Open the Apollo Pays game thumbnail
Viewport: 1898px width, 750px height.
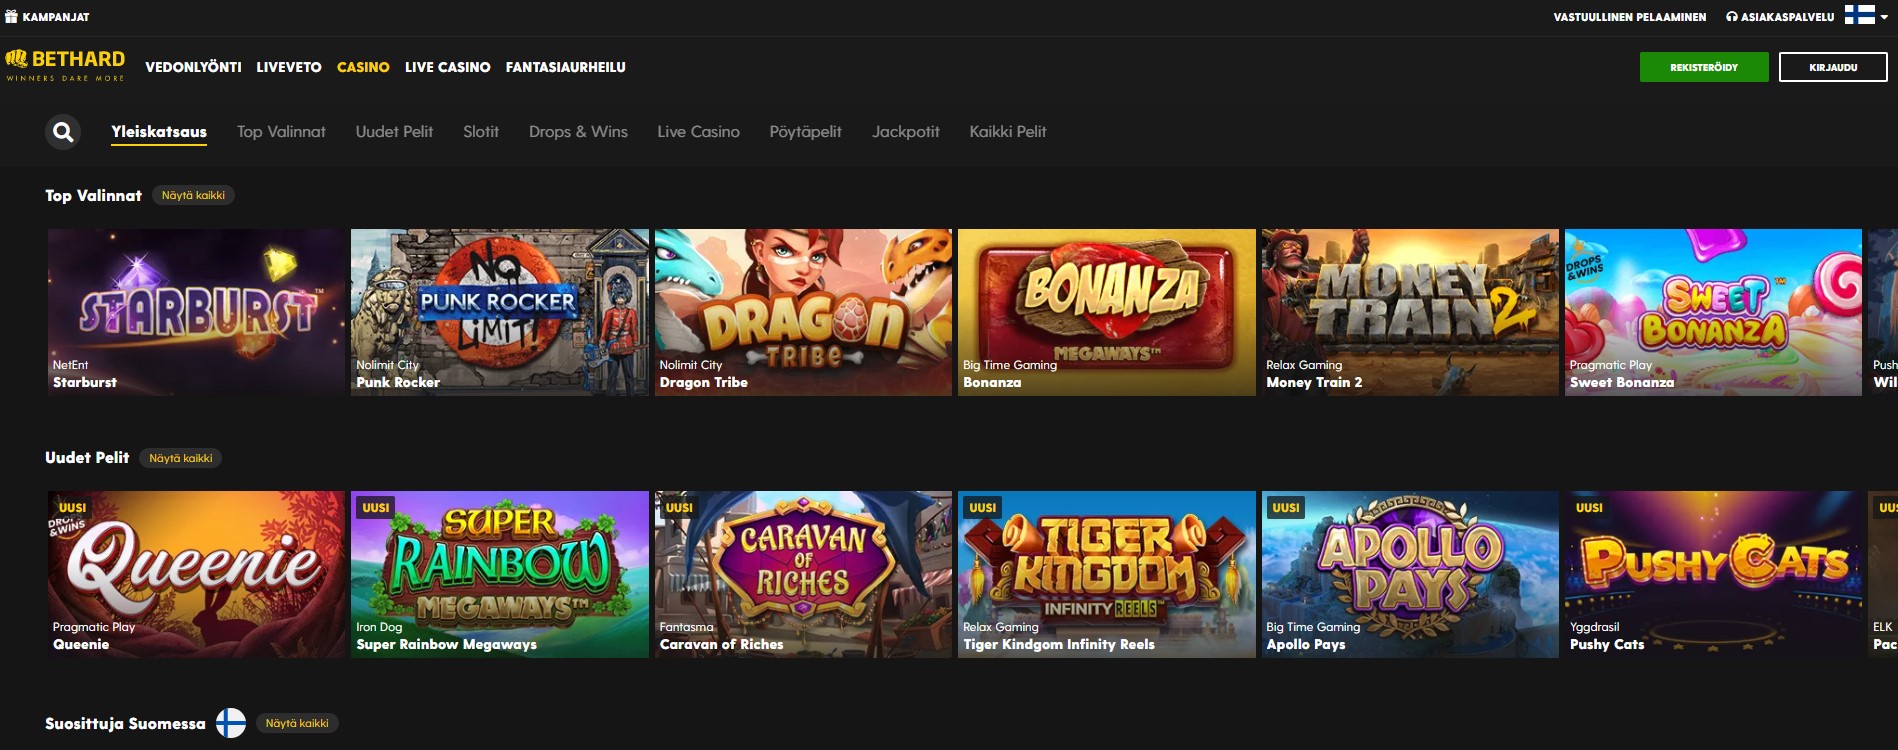(x=1410, y=574)
